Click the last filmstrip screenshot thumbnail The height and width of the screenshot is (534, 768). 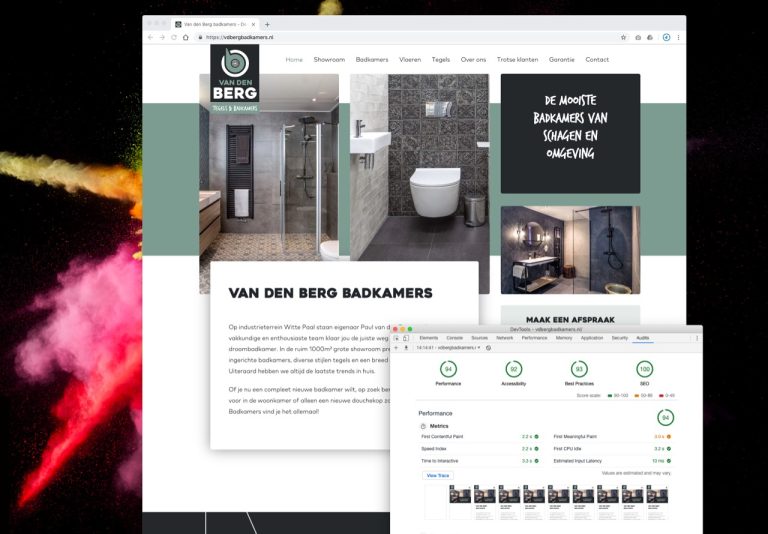pyautogui.click(x=657, y=502)
